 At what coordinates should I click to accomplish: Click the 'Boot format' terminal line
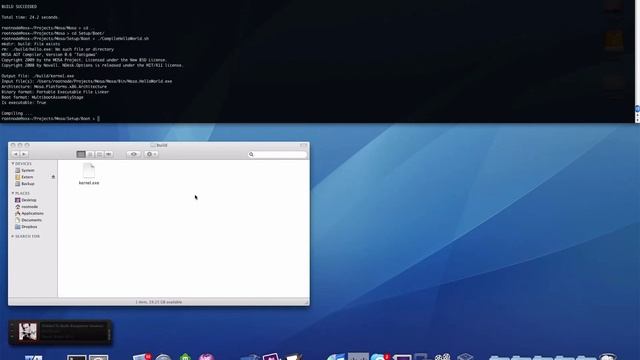point(42,98)
